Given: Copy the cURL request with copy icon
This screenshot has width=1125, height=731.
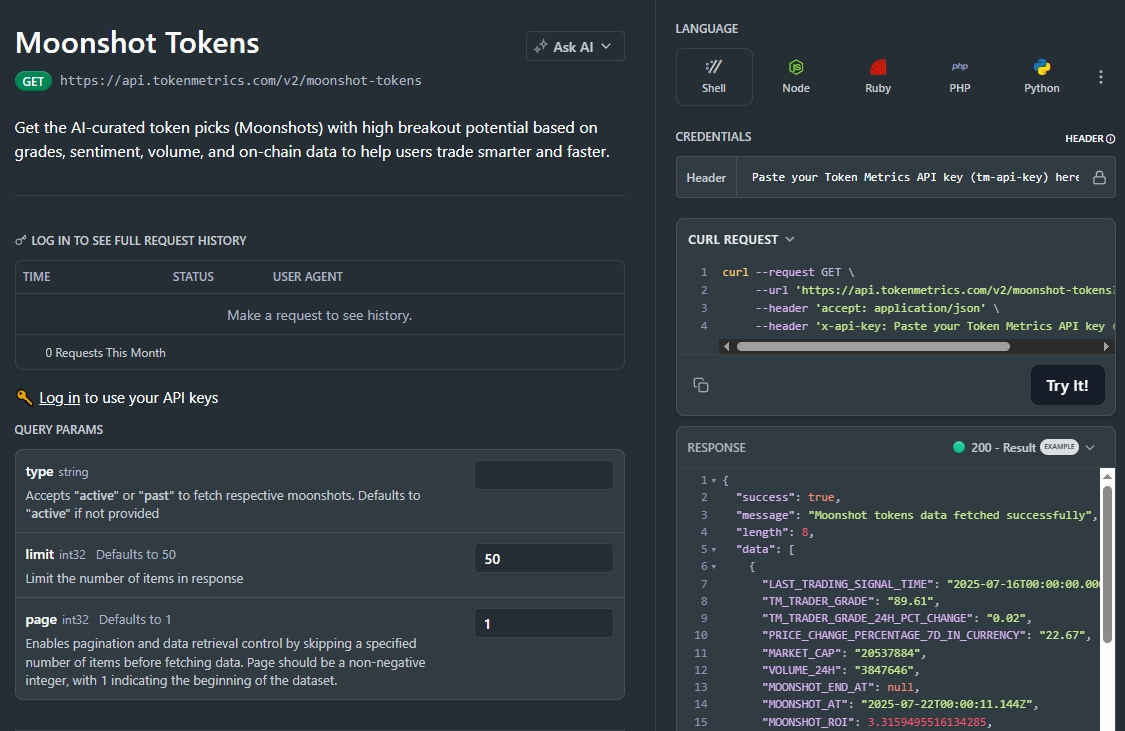Looking at the screenshot, I should pos(701,385).
